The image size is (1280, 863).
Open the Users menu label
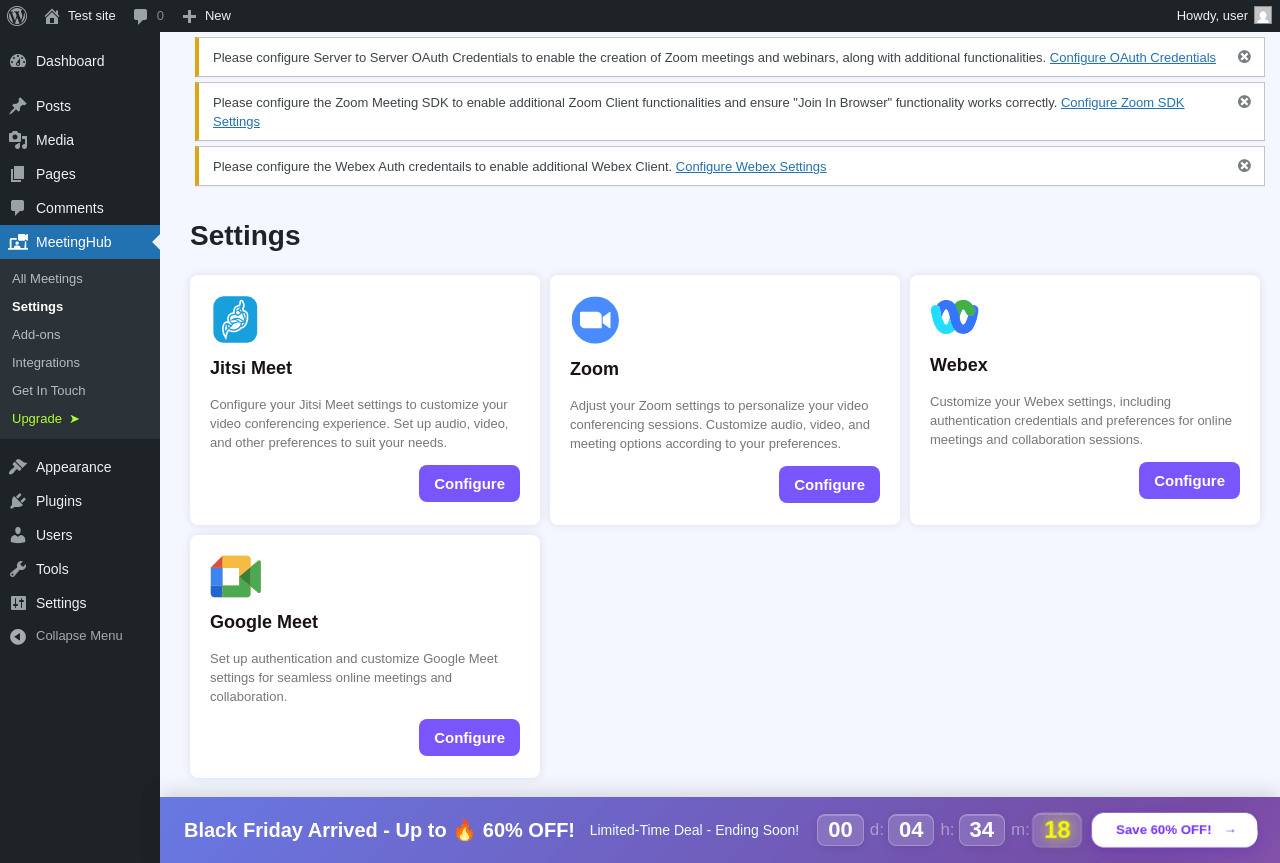point(54,535)
